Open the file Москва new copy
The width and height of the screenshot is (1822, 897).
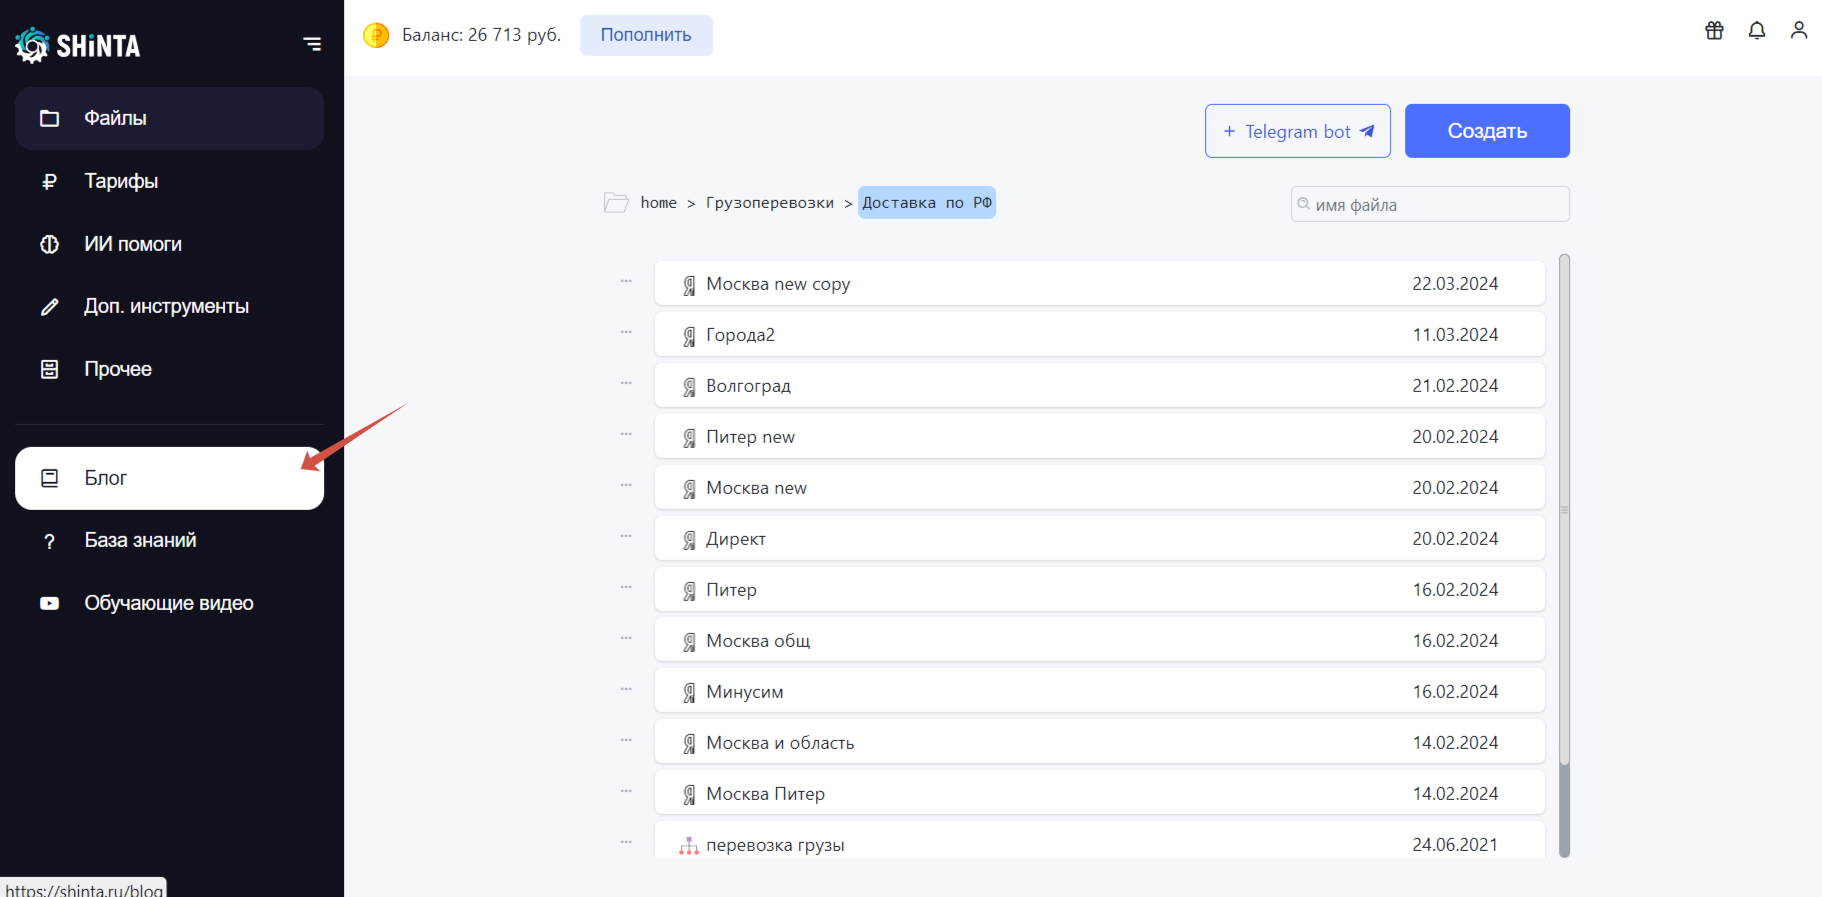coord(1100,284)
